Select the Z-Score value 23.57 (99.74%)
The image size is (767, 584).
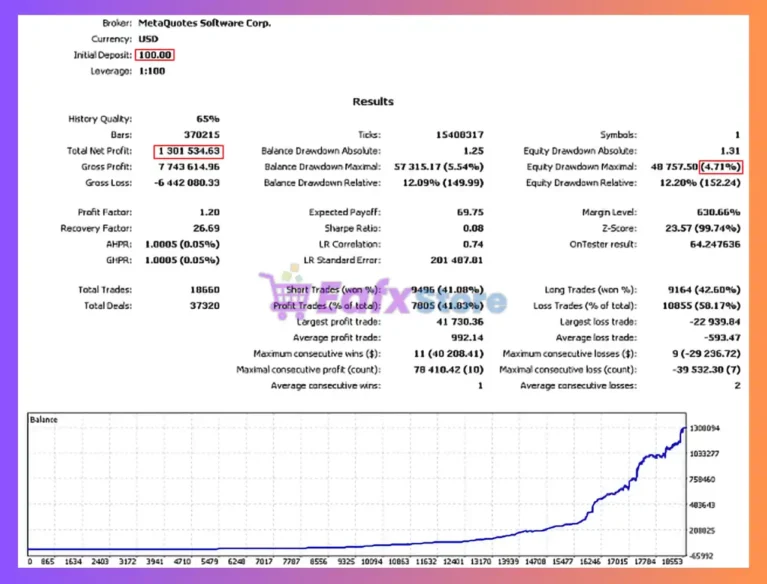[x=703, y=228]
